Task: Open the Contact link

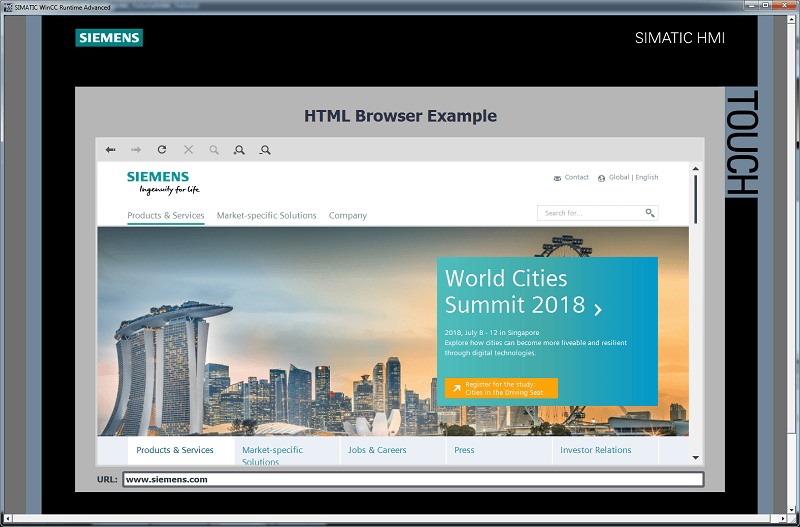Action: tap(577, 177)
